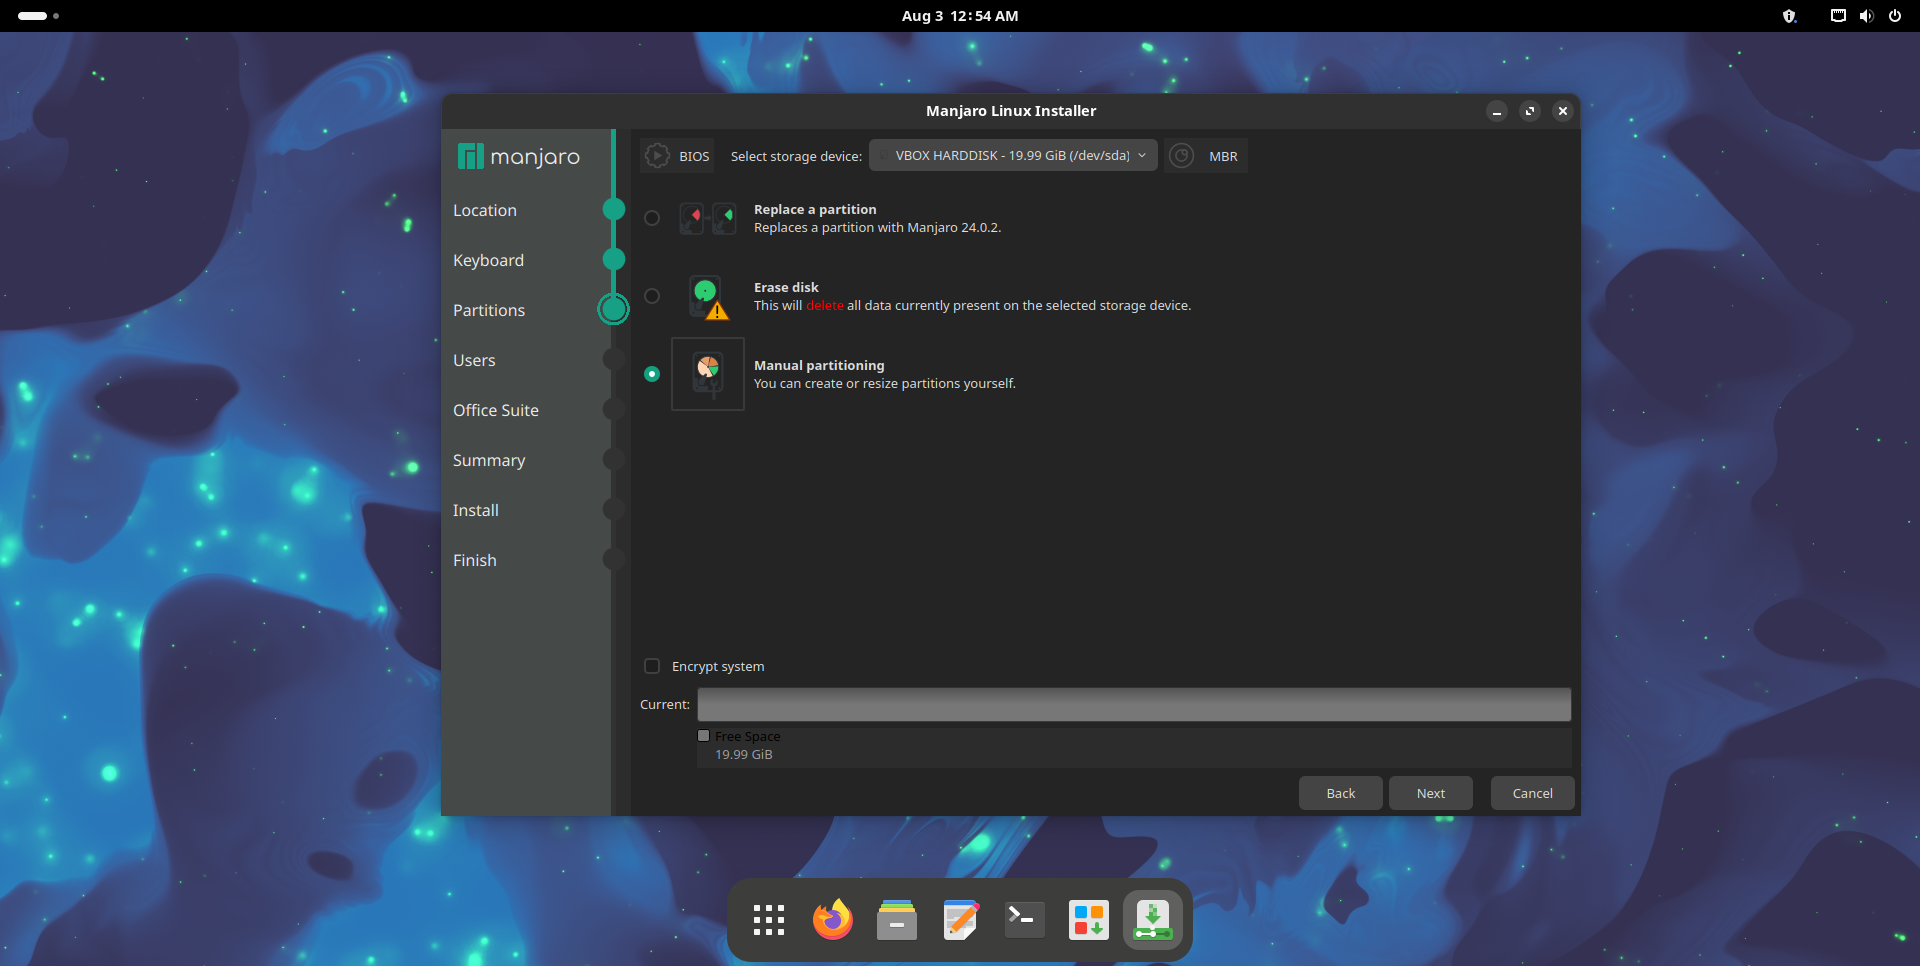
Task: Click the Manjaro Linux Installer title bar text
Action: coord(1011,111)
